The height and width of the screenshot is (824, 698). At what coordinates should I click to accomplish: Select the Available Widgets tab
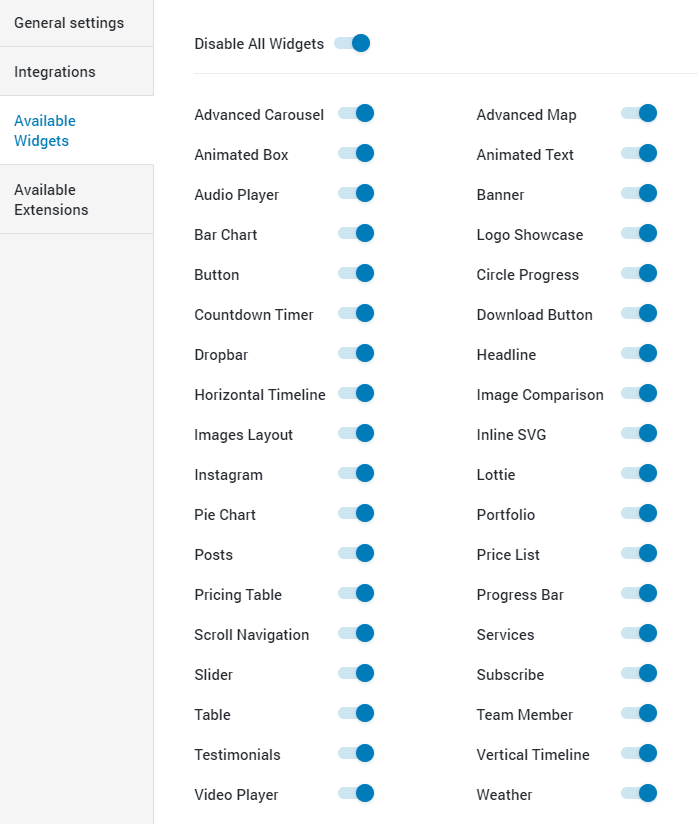point(45,131)
